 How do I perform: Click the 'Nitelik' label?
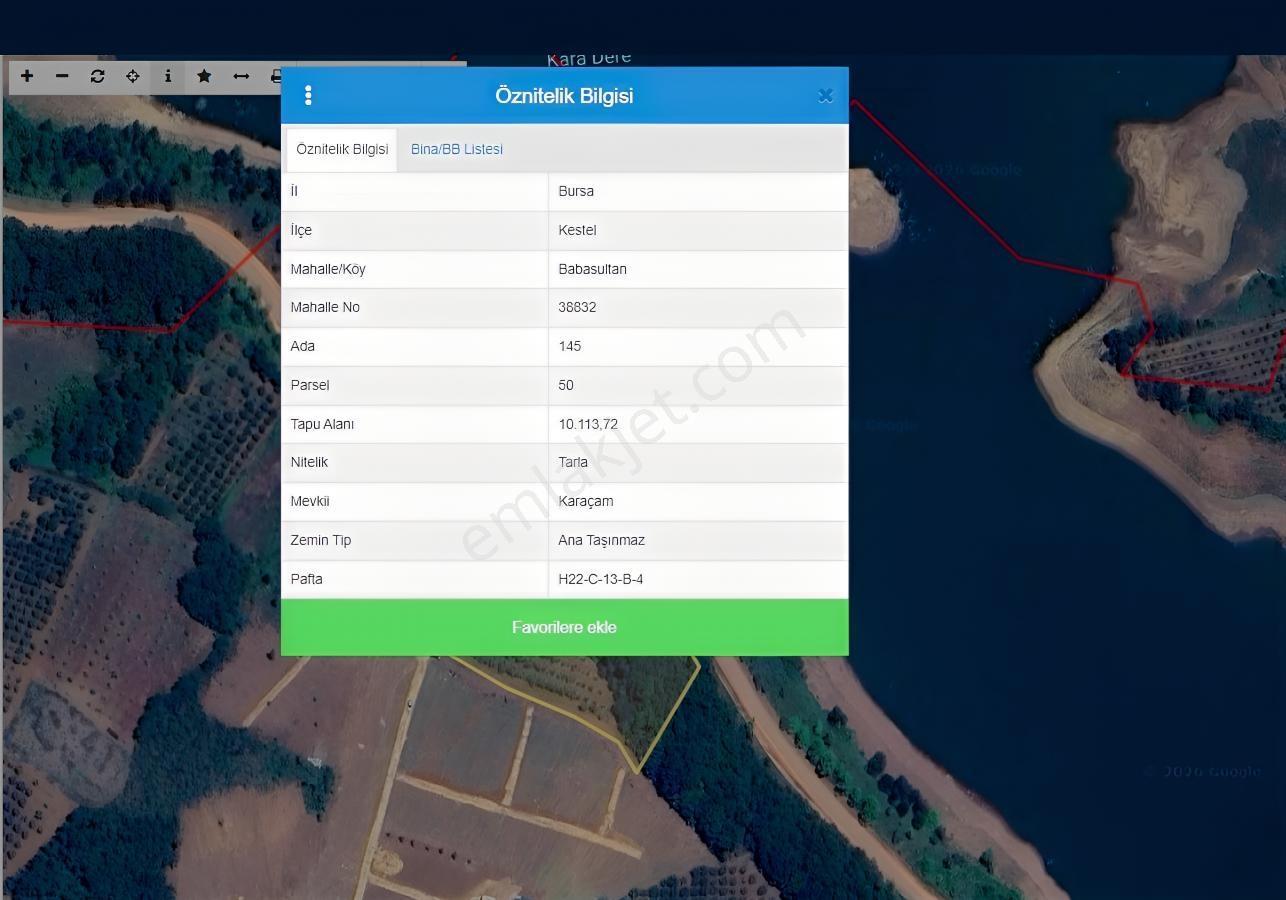point(309,462)
